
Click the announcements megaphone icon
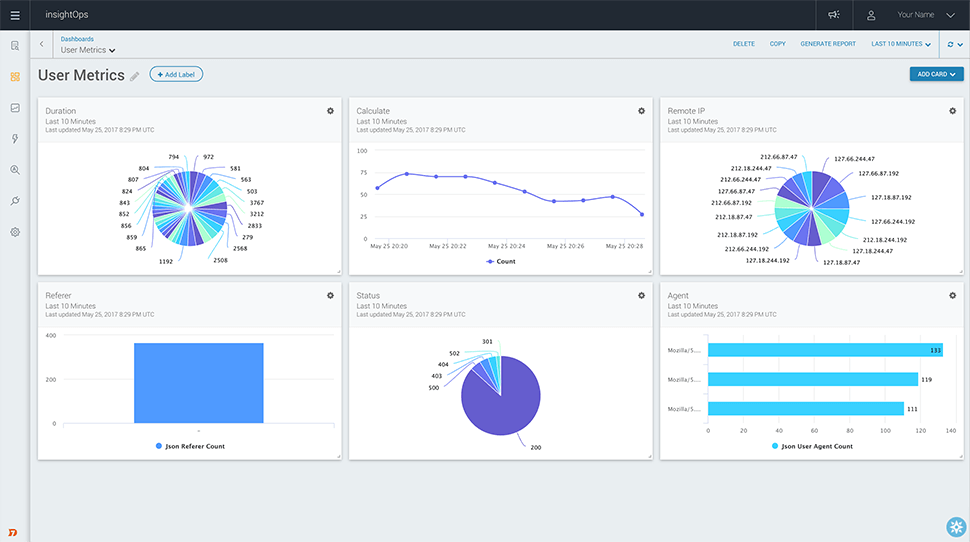[834, 15]
